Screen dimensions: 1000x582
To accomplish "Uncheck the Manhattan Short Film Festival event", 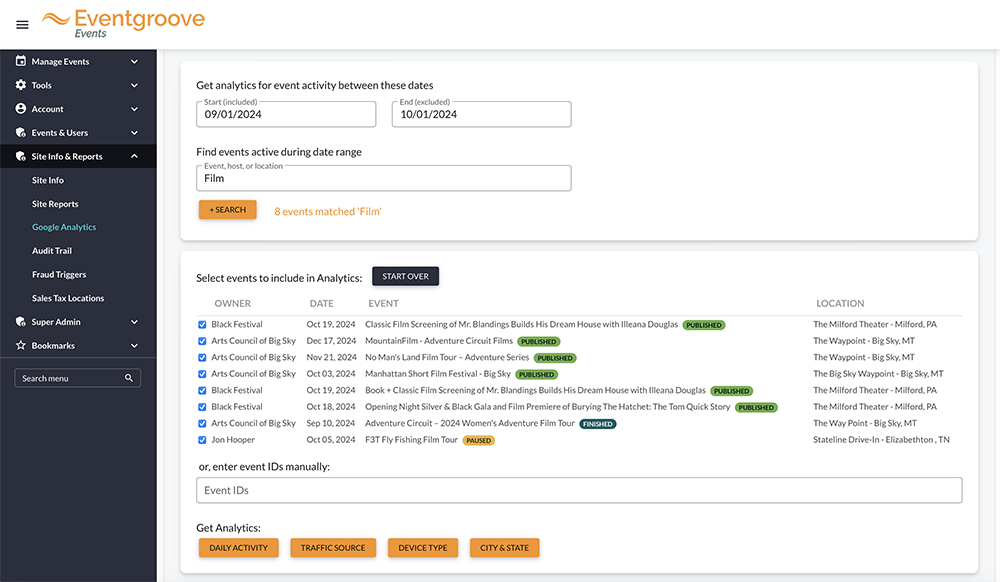I will click(202, 374).
